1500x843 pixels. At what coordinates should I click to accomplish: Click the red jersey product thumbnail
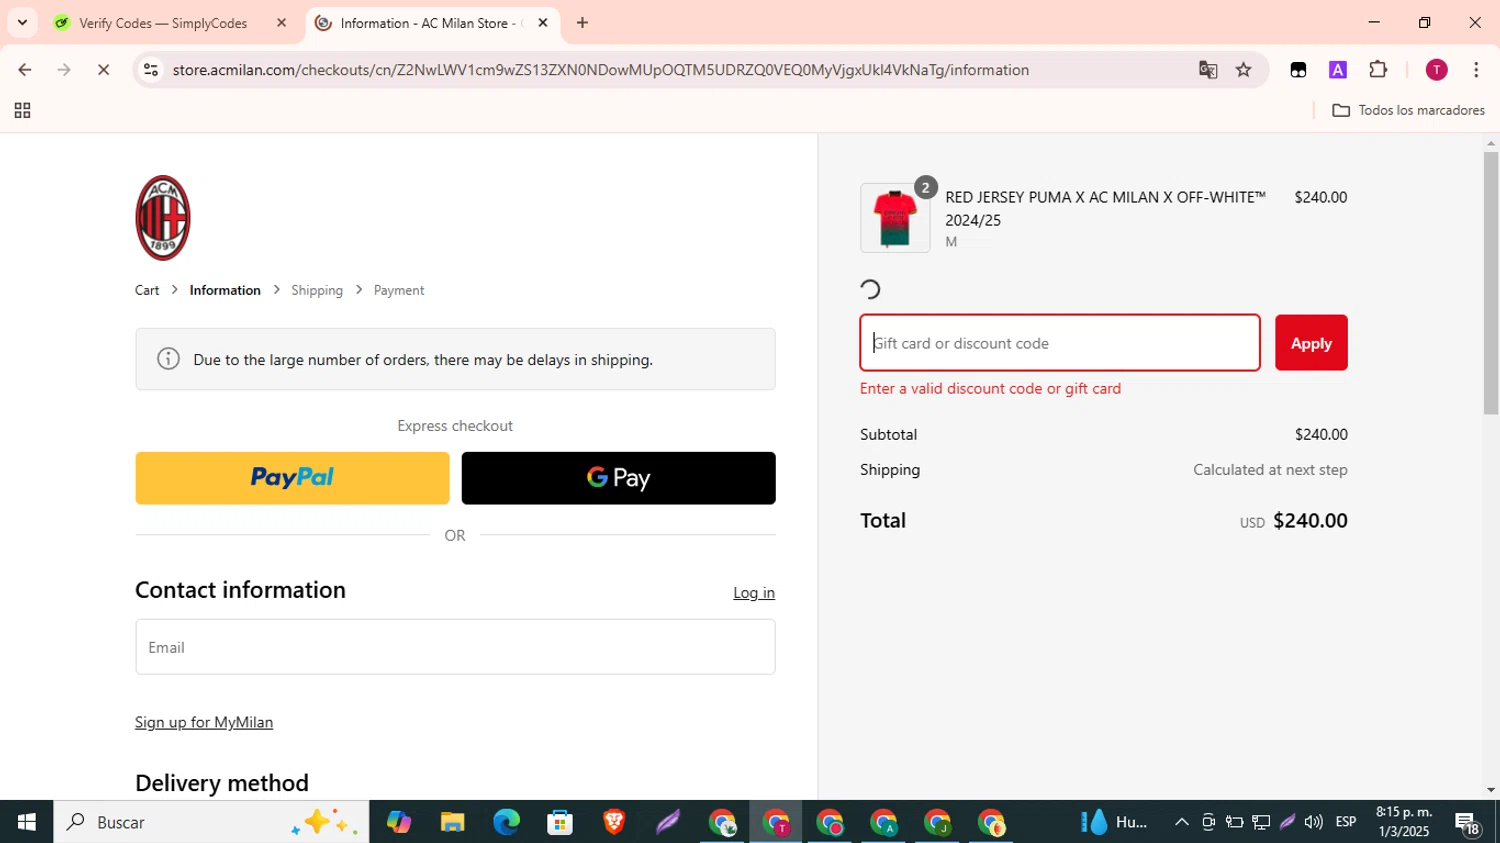895,218
